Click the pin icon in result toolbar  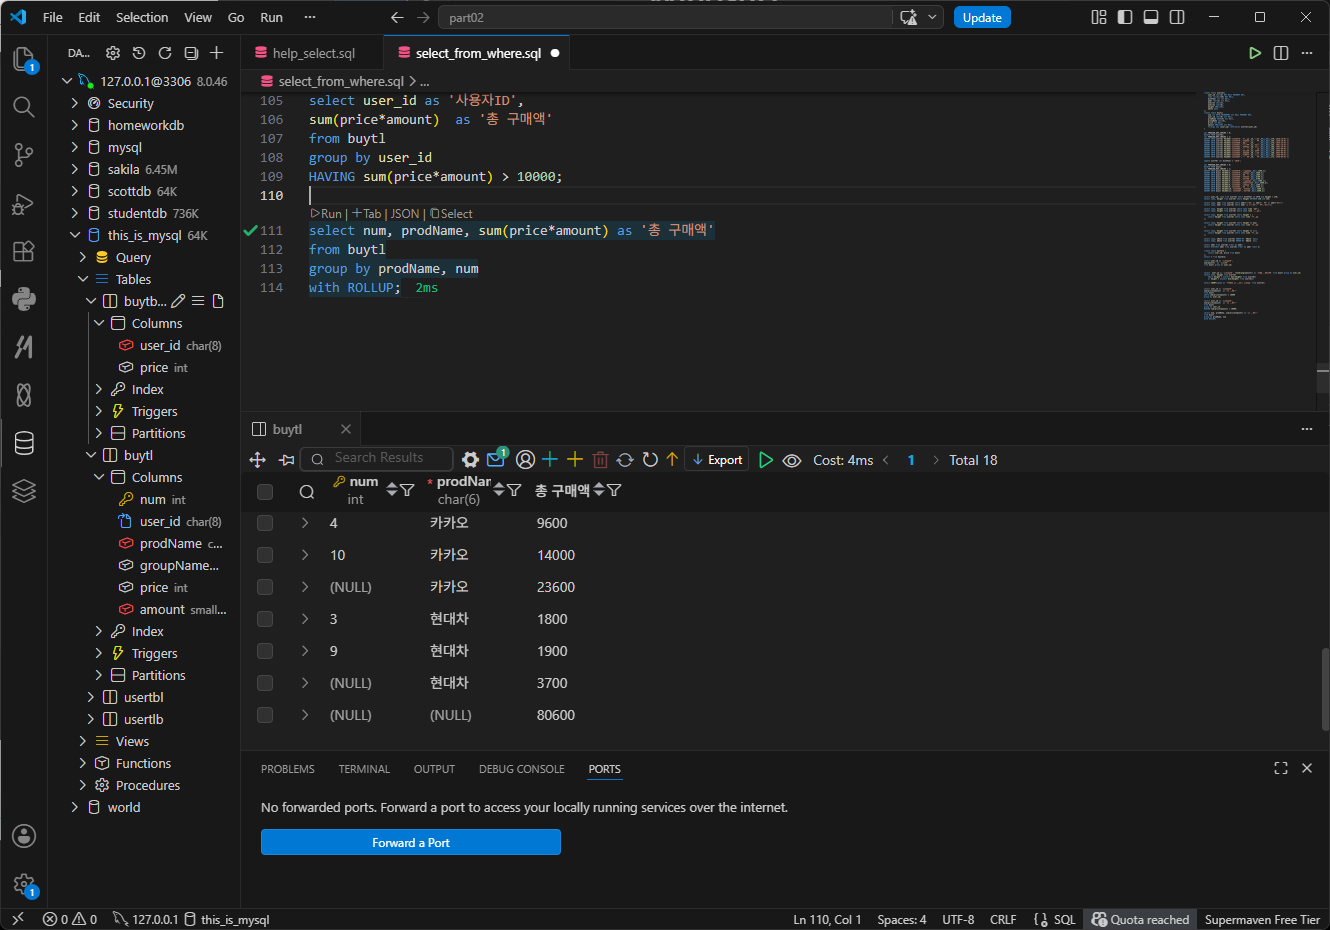(287, 460)
